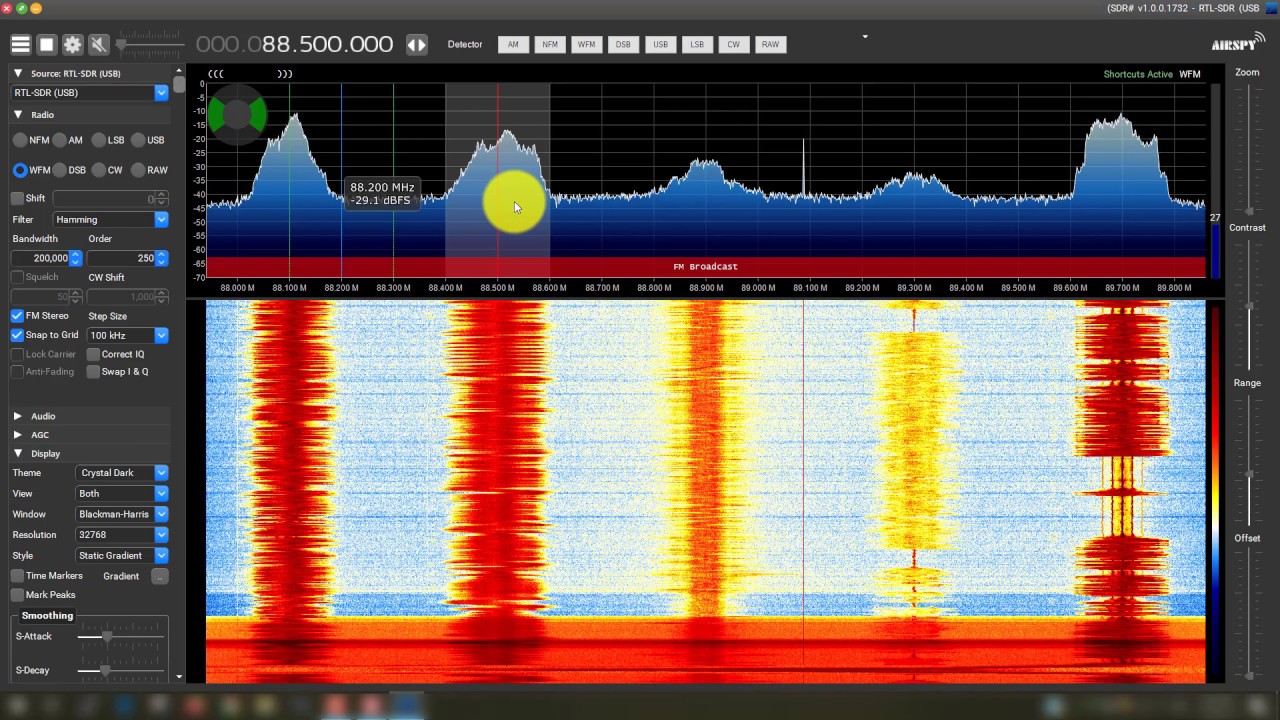1280x720 pixels.
Task: Select the USB detector button
Action: (660, 44)
